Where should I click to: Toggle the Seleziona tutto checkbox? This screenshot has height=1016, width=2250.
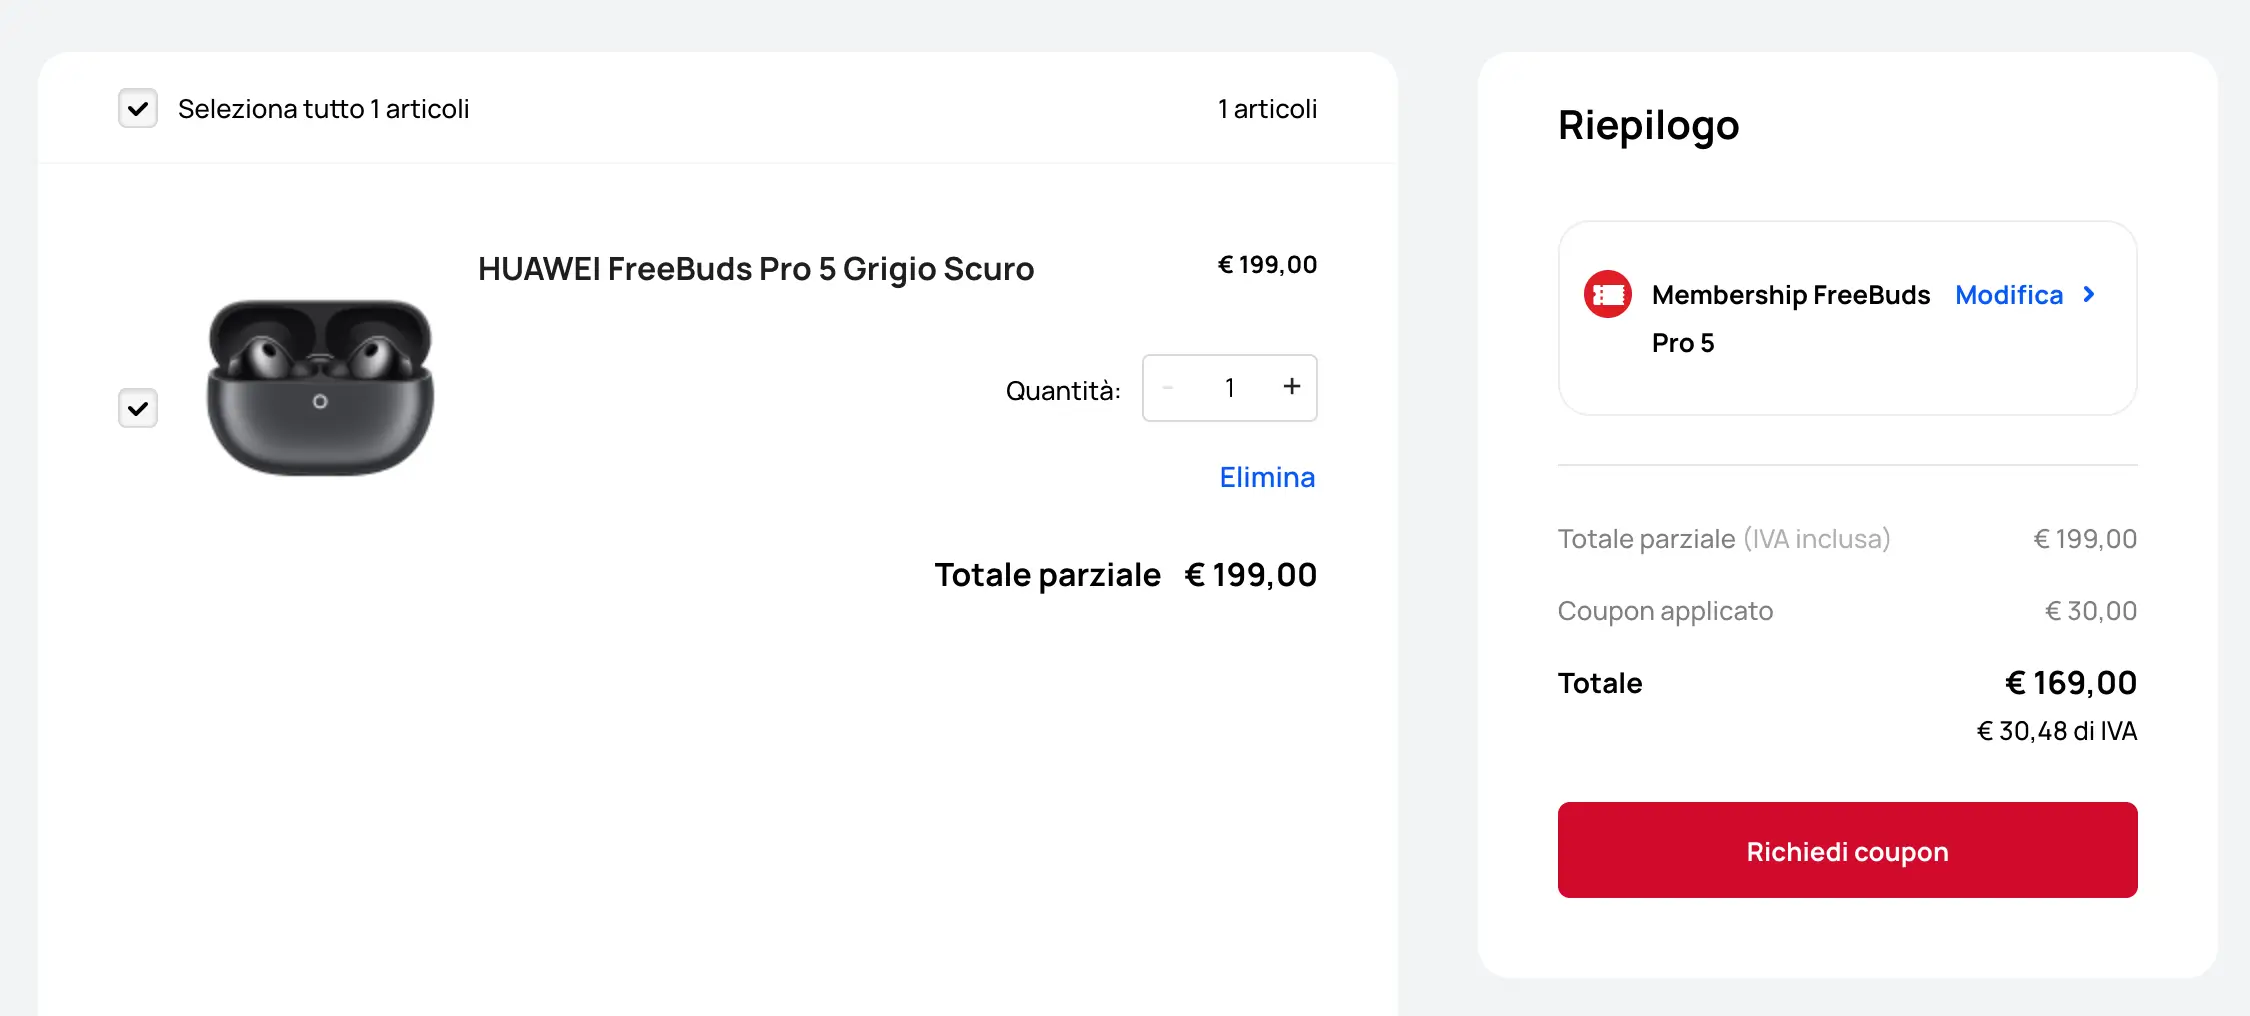click(x=138, y=108)
